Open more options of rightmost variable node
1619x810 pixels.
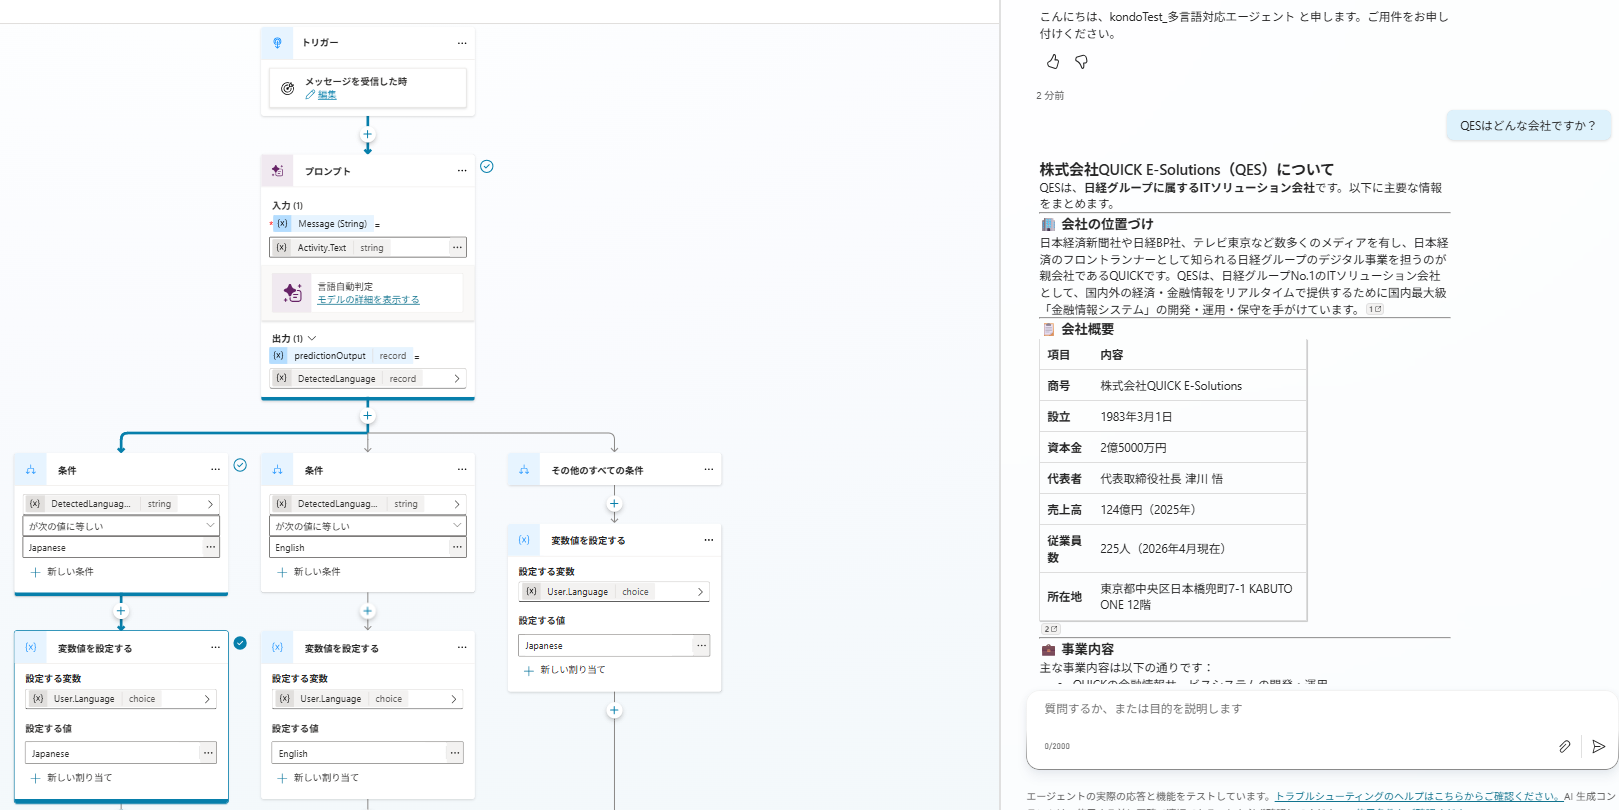[x=709, y=540]
